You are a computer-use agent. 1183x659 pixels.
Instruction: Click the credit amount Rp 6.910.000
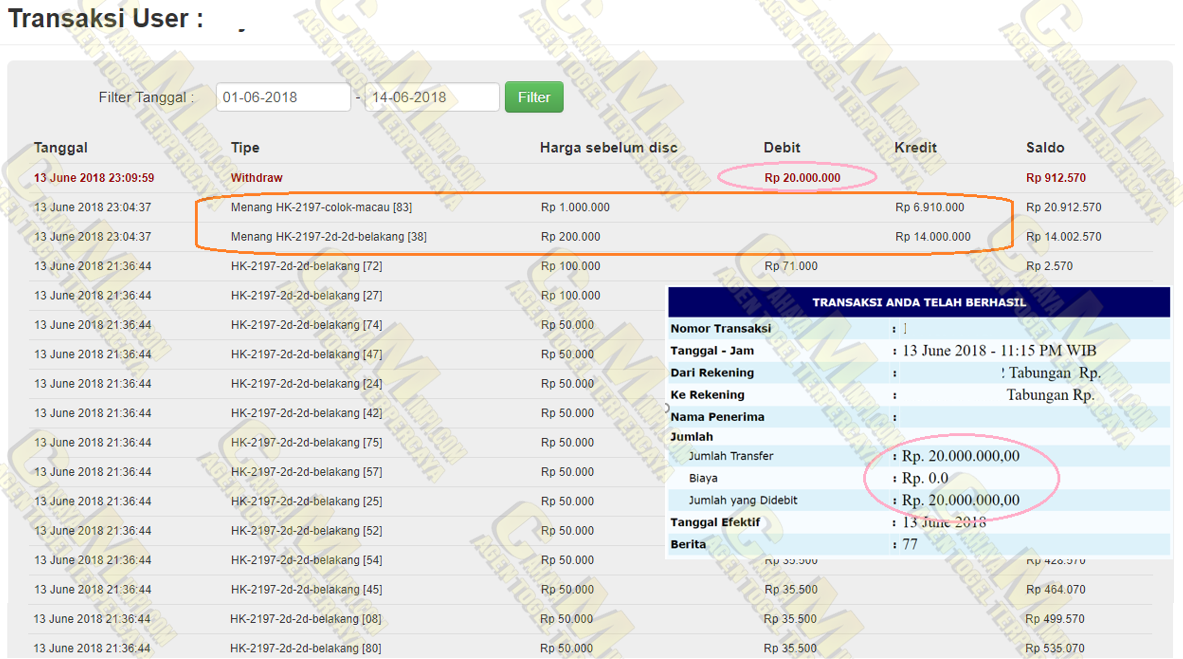(x=929, y=207)
